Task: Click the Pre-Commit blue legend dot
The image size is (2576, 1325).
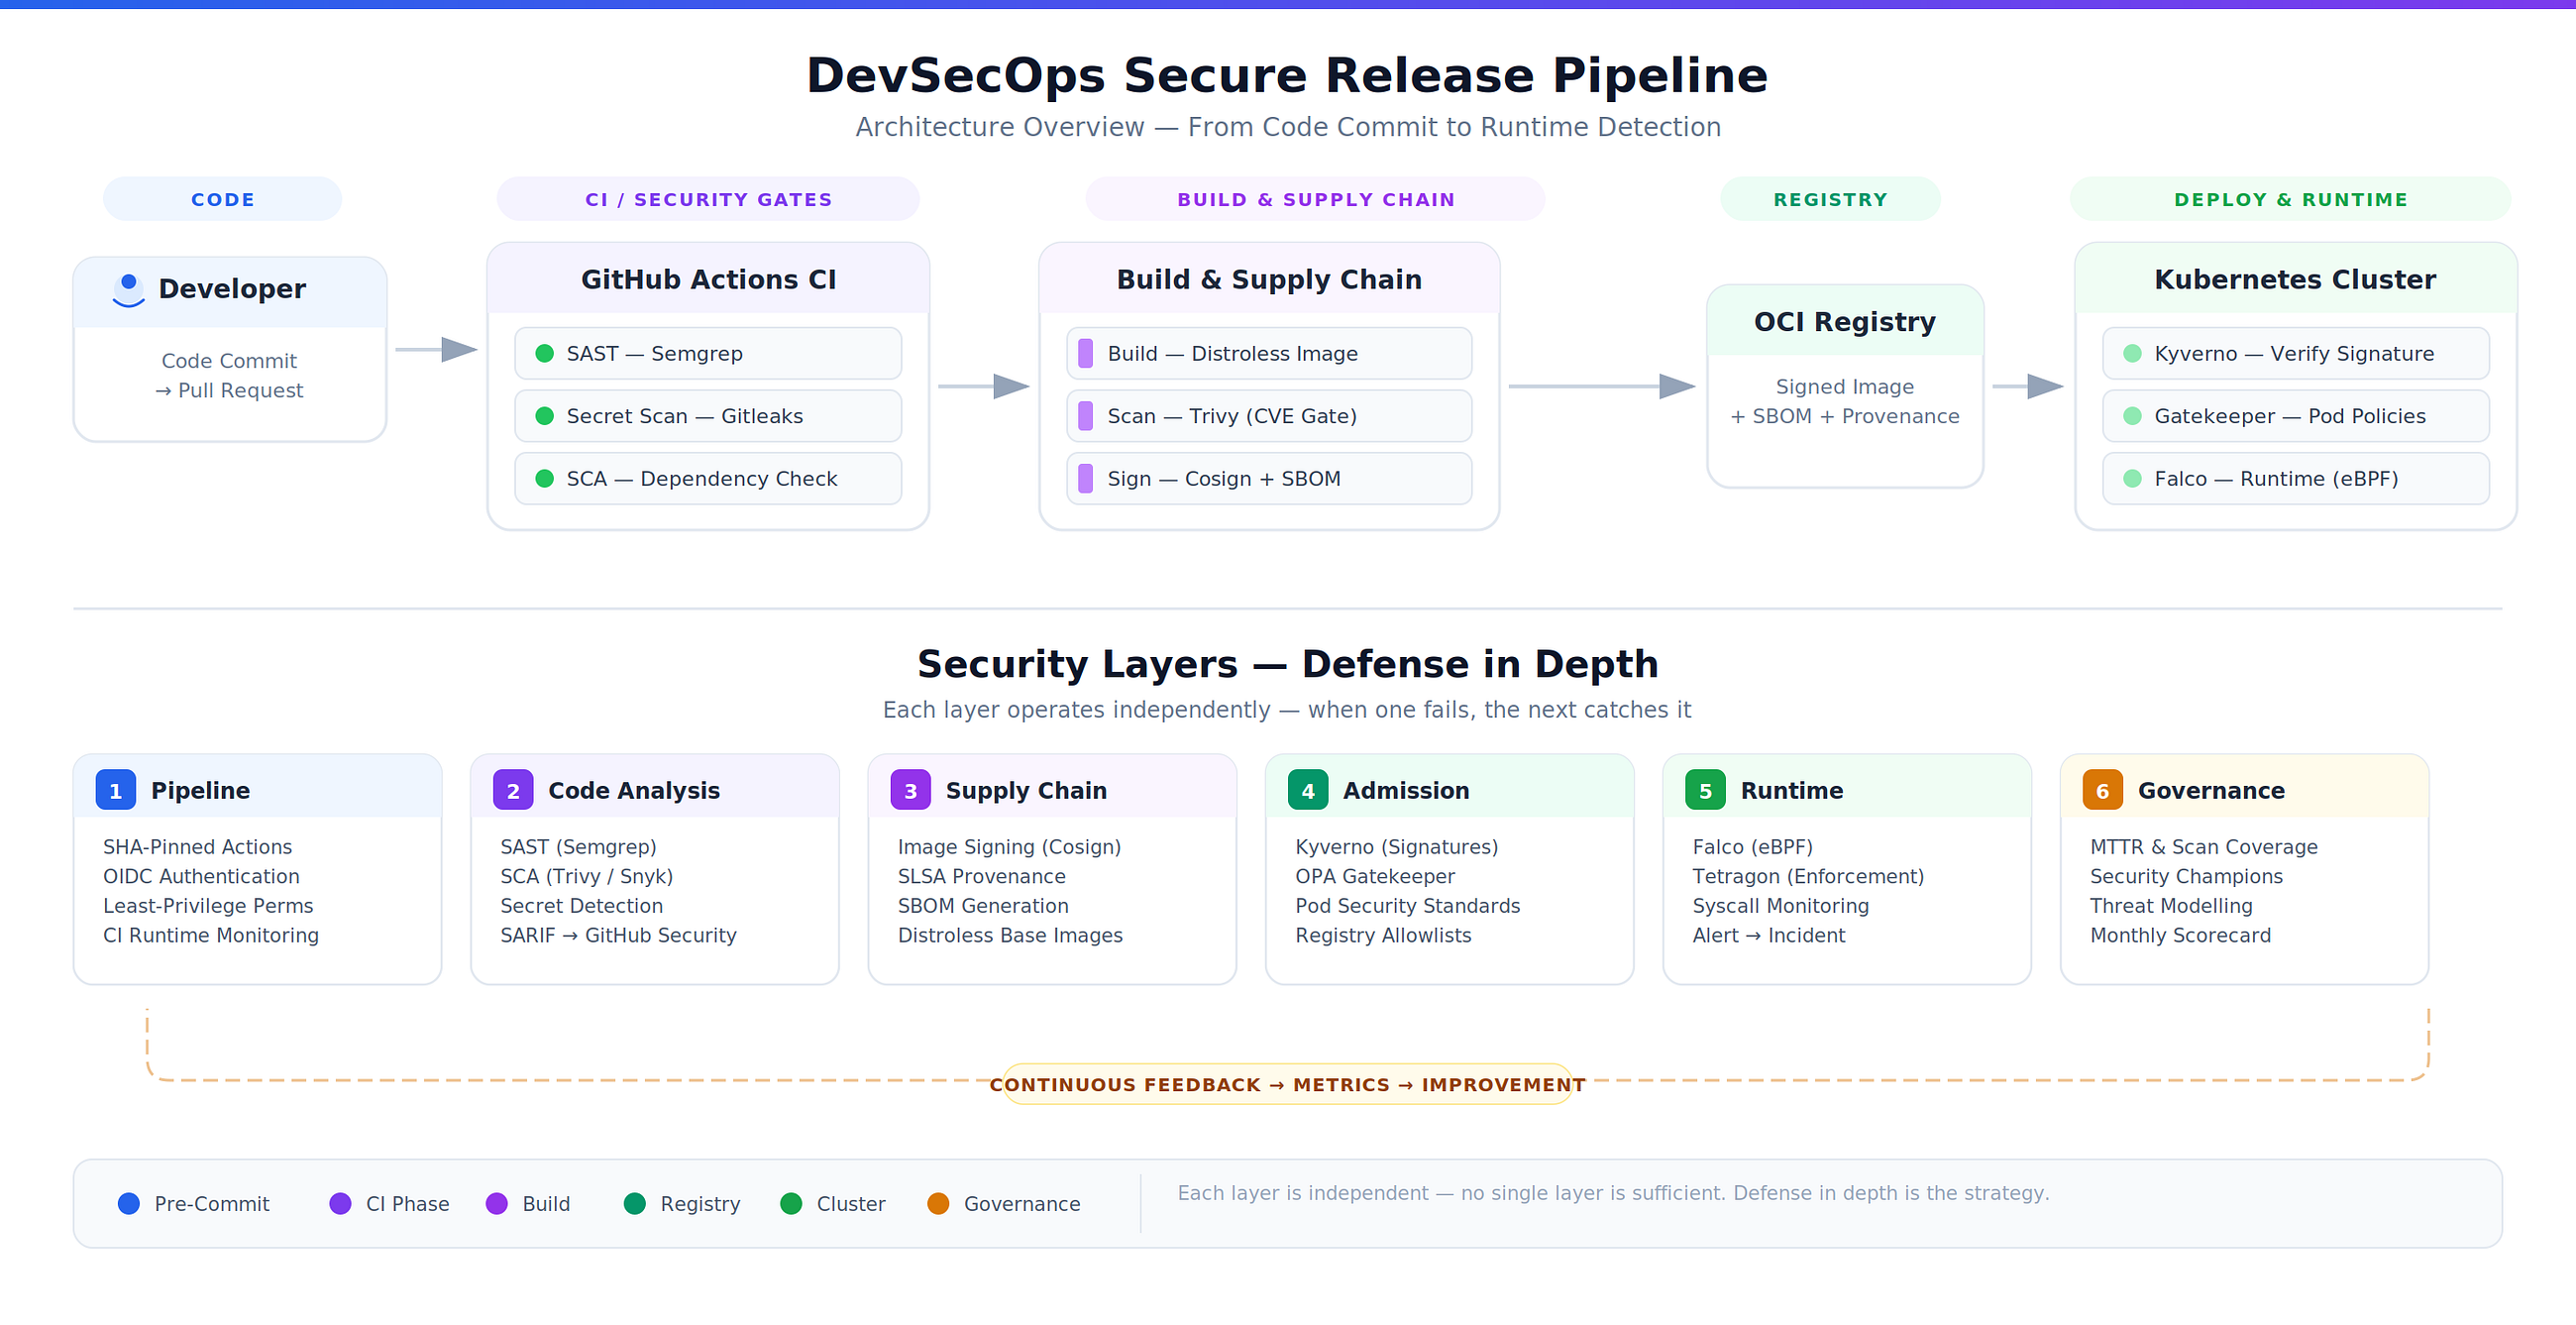Action: click(129, 1204)
